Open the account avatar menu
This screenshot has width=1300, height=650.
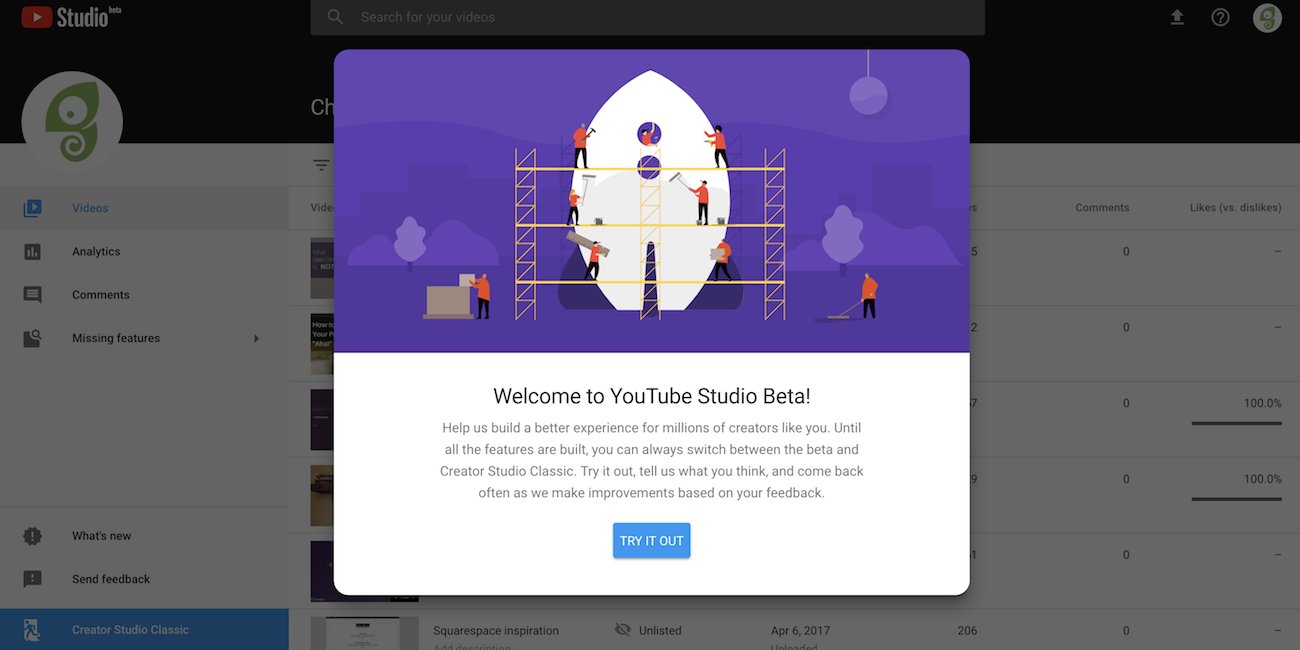[1267, 17]
